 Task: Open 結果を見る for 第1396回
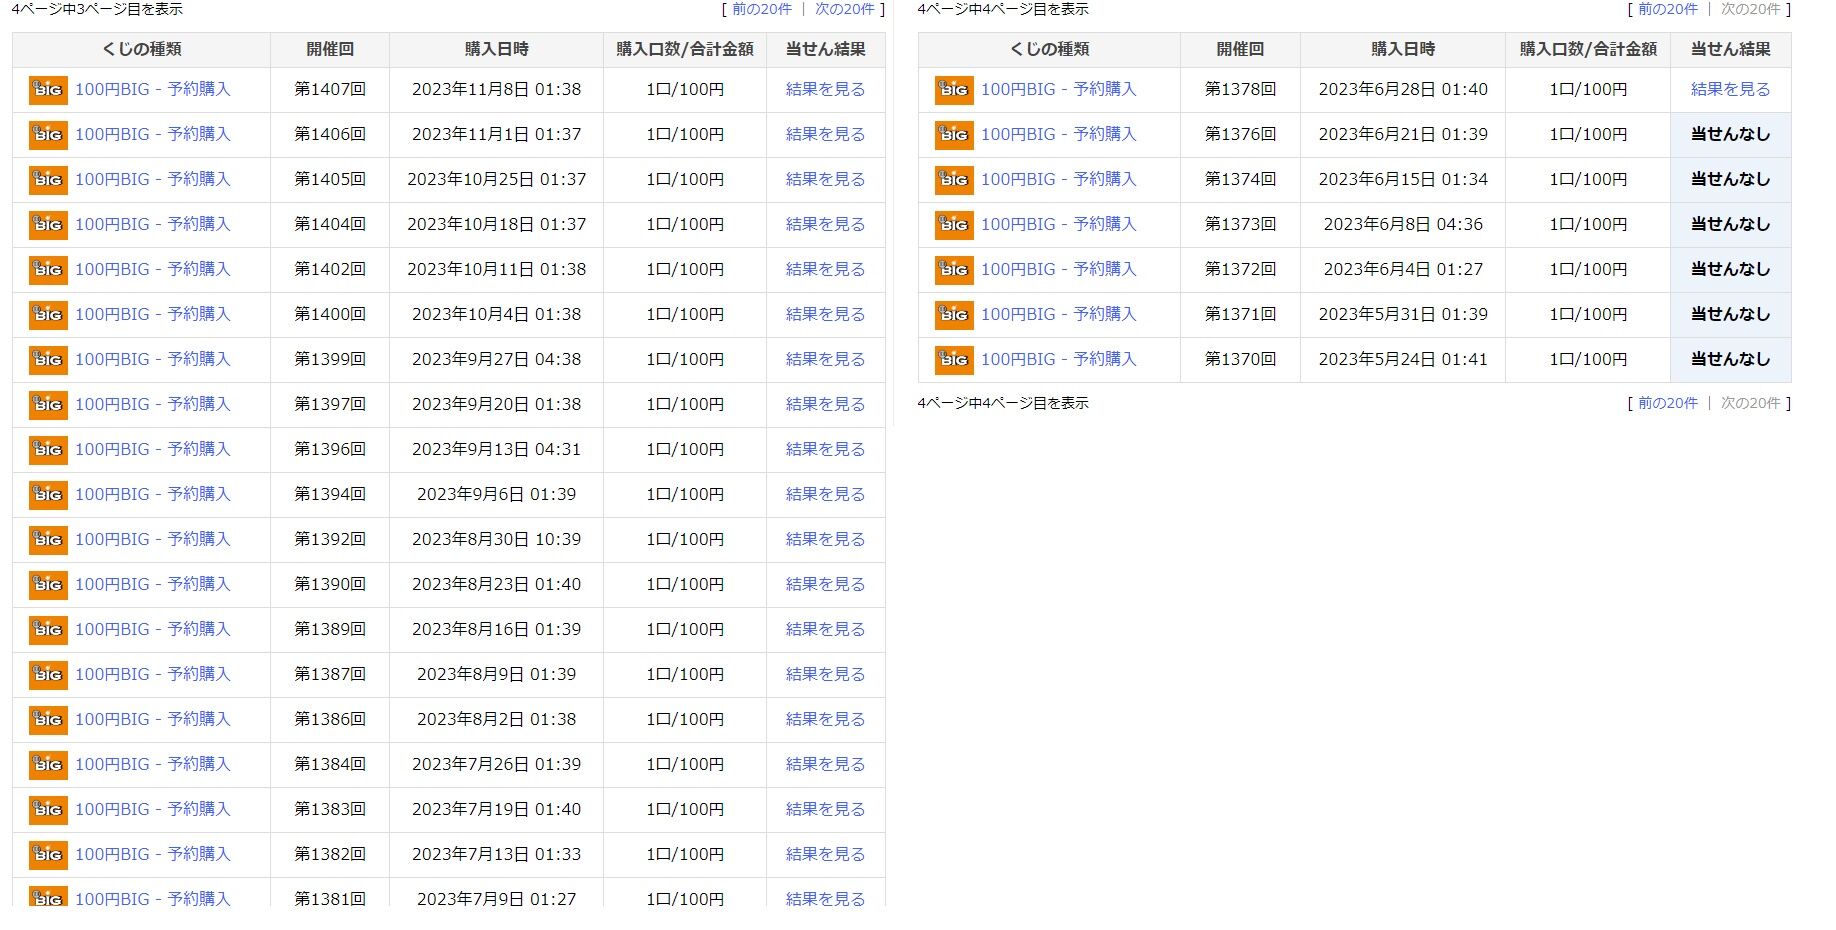pos(826,449)
